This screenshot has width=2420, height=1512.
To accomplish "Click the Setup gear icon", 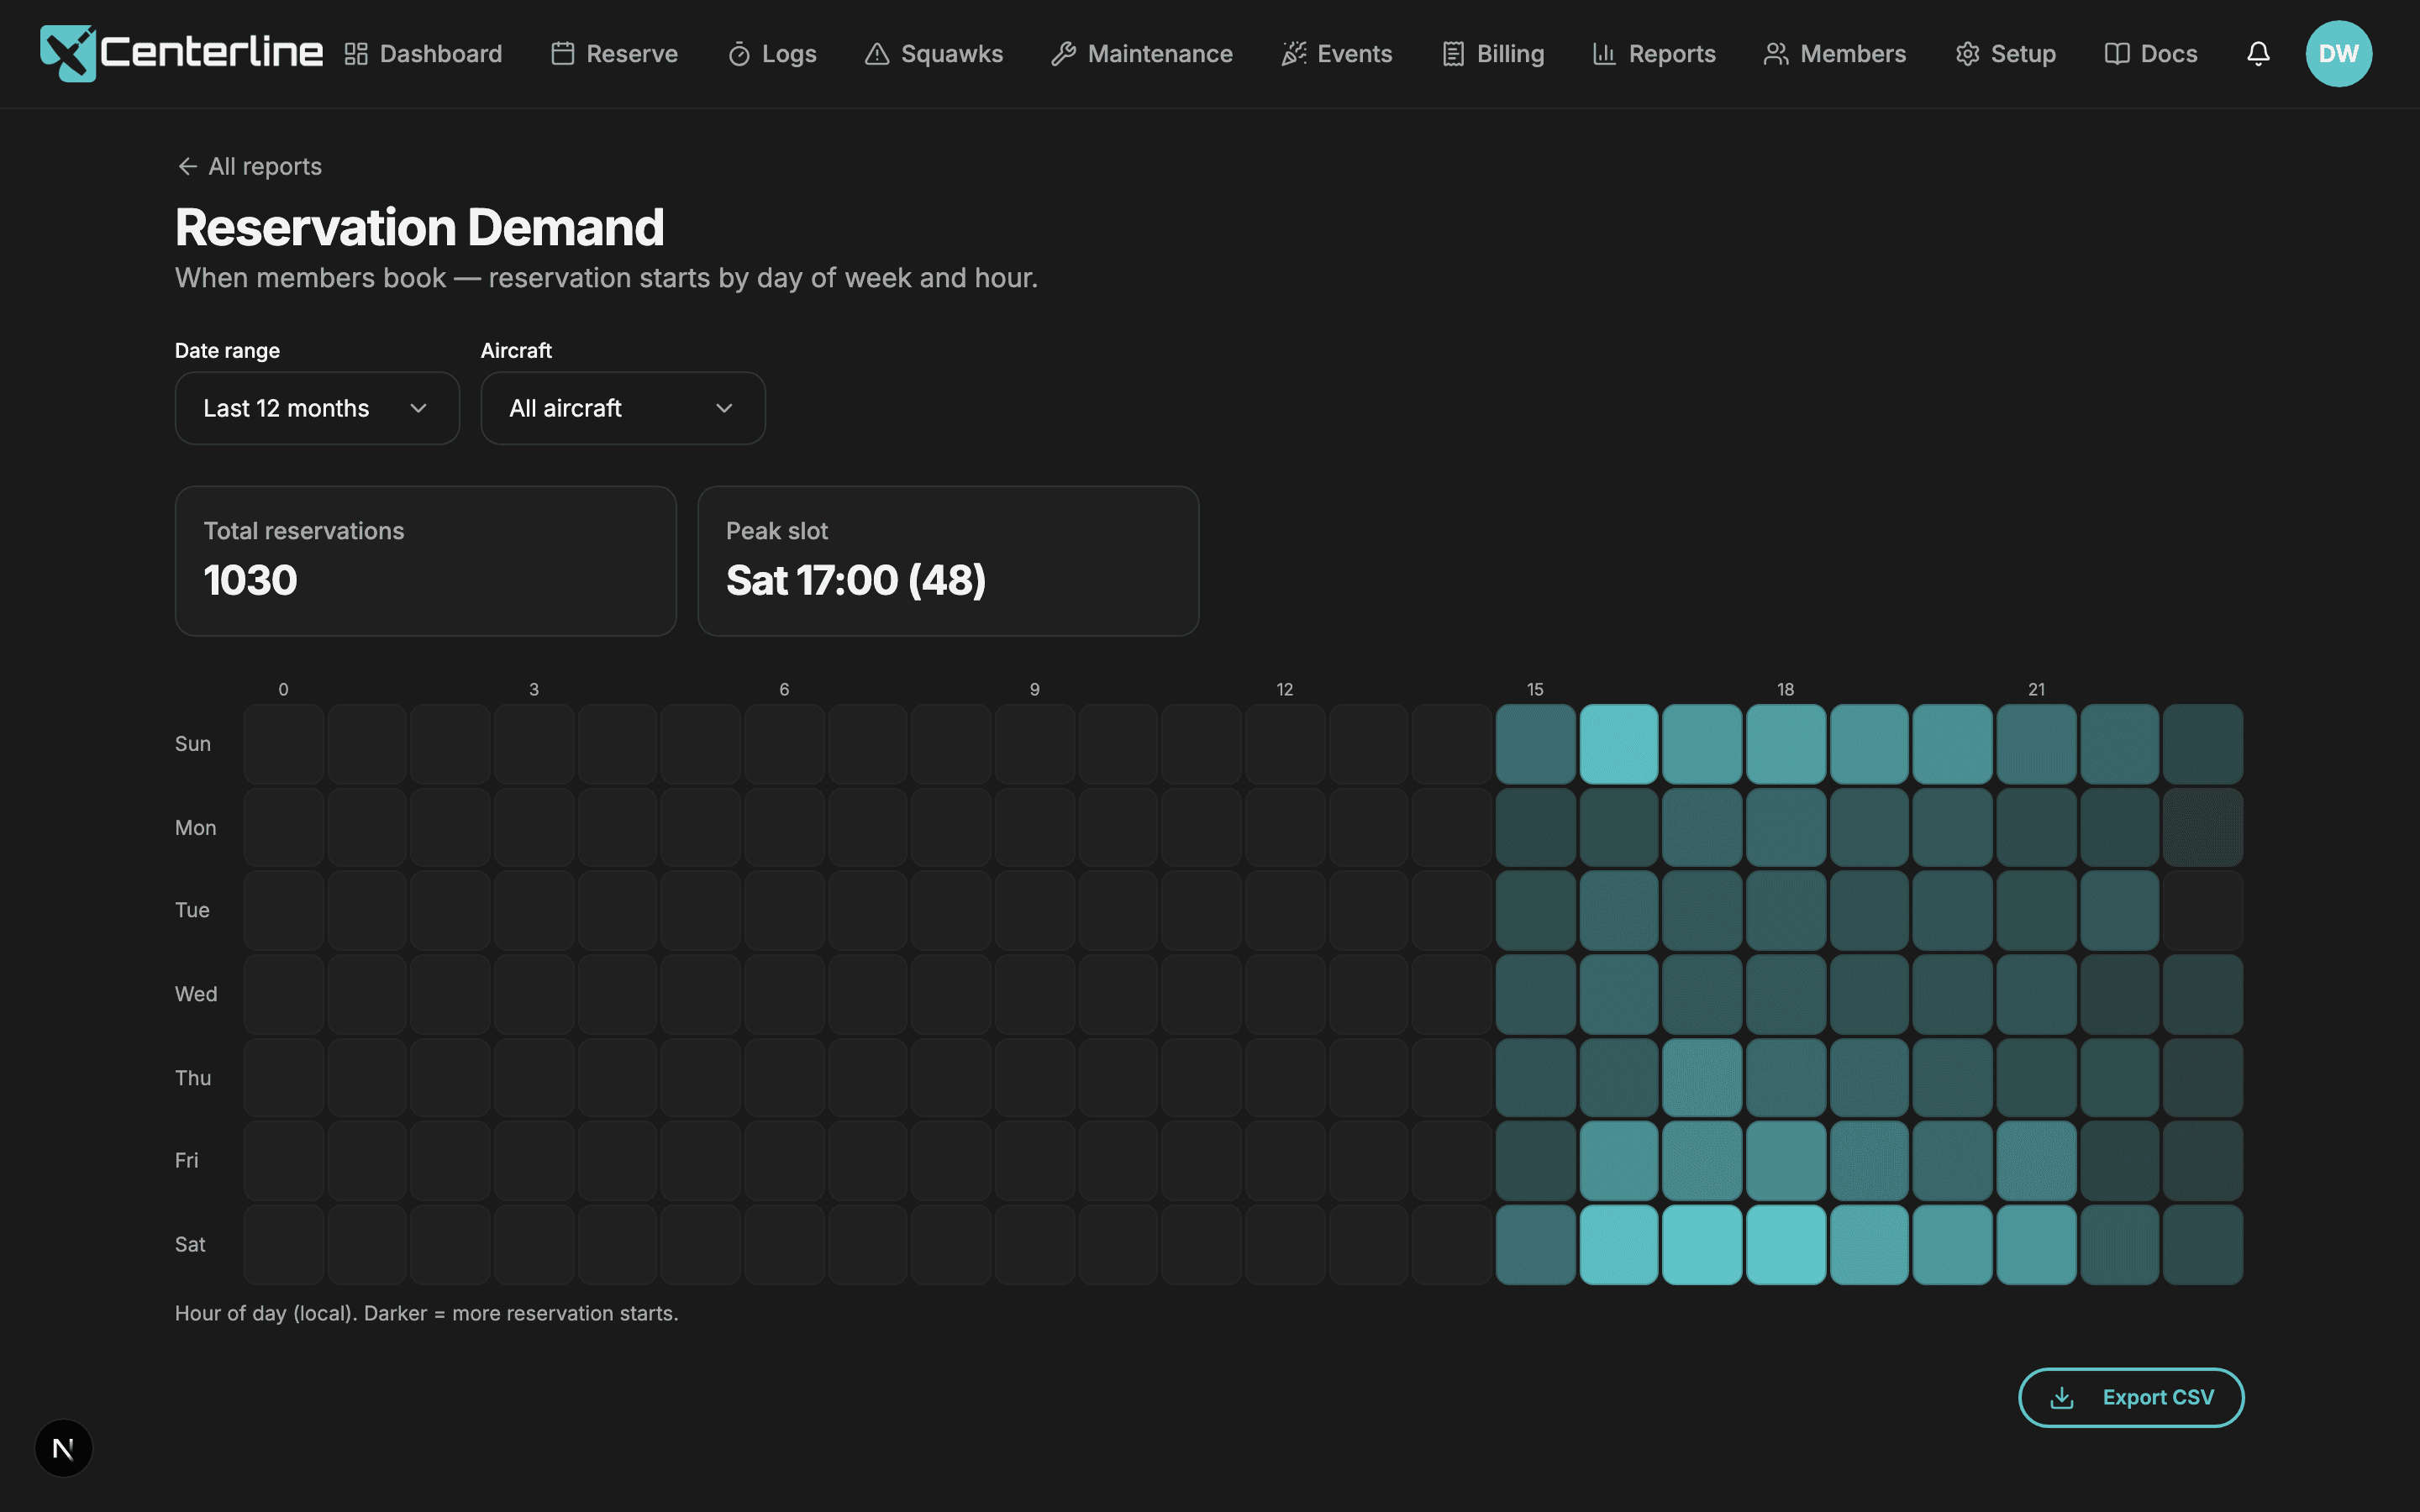I will (x=1967, y=54).
